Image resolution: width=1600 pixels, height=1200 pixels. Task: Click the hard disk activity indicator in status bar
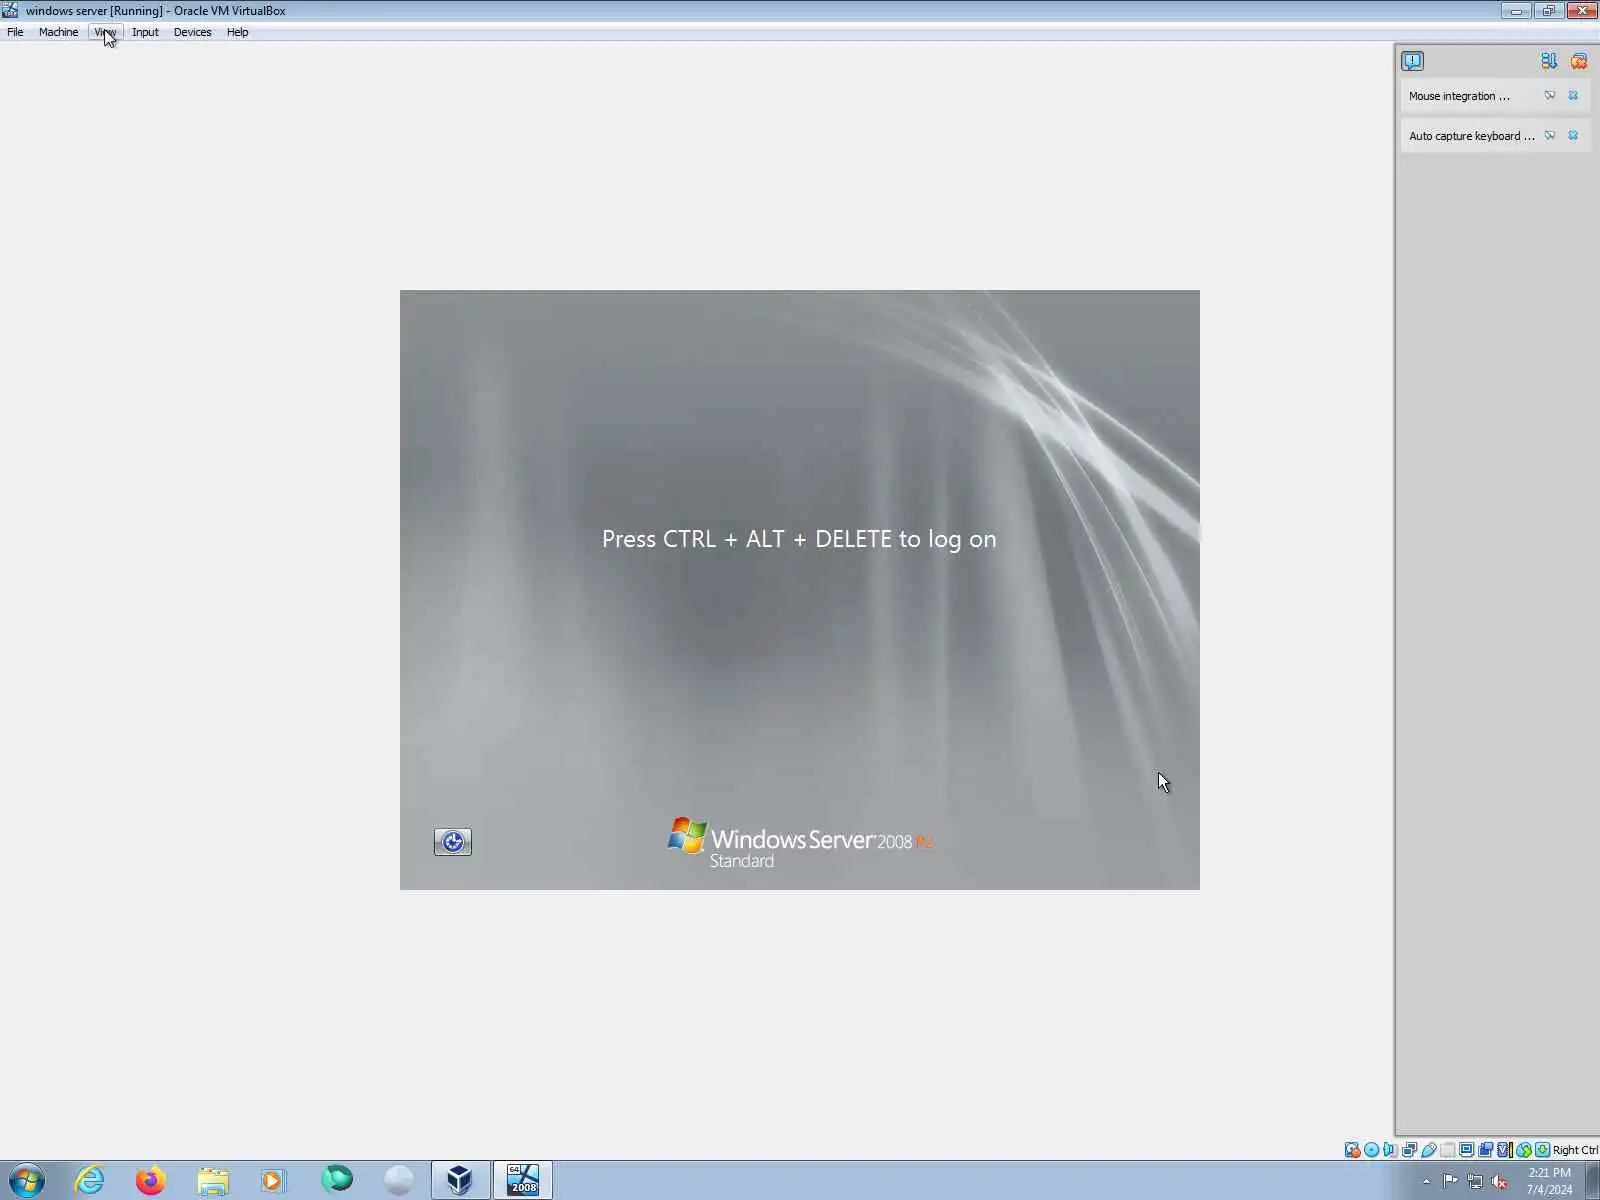click(1352, 1150)
